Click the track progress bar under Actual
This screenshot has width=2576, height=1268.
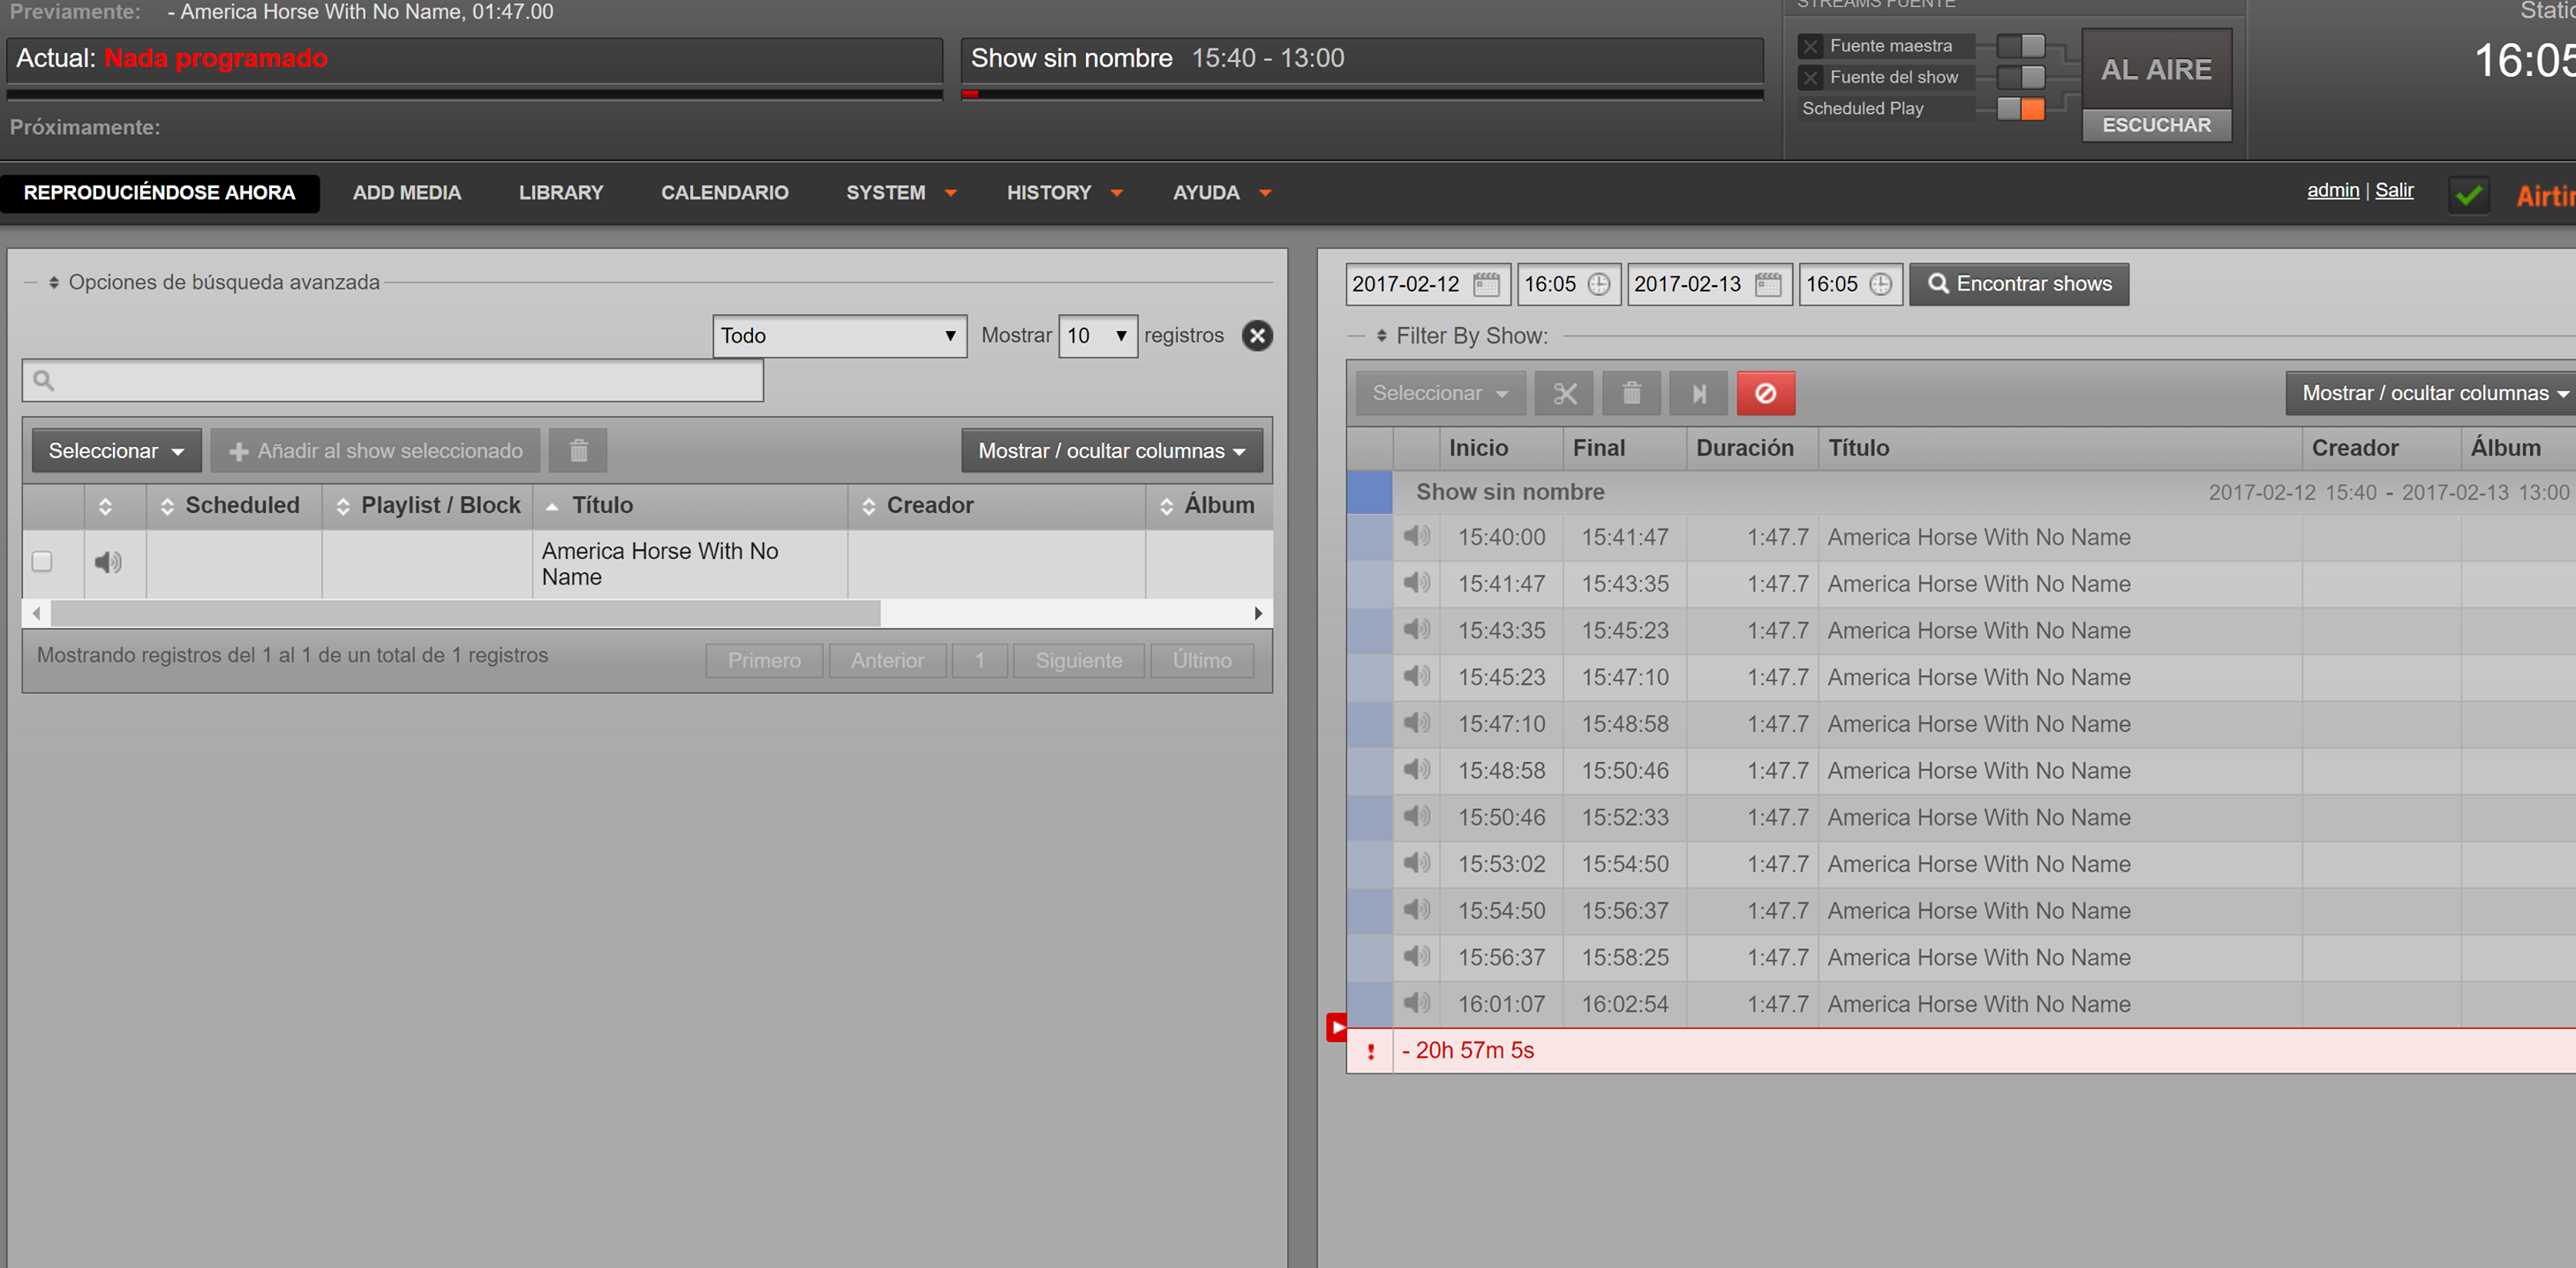(474, 95)
